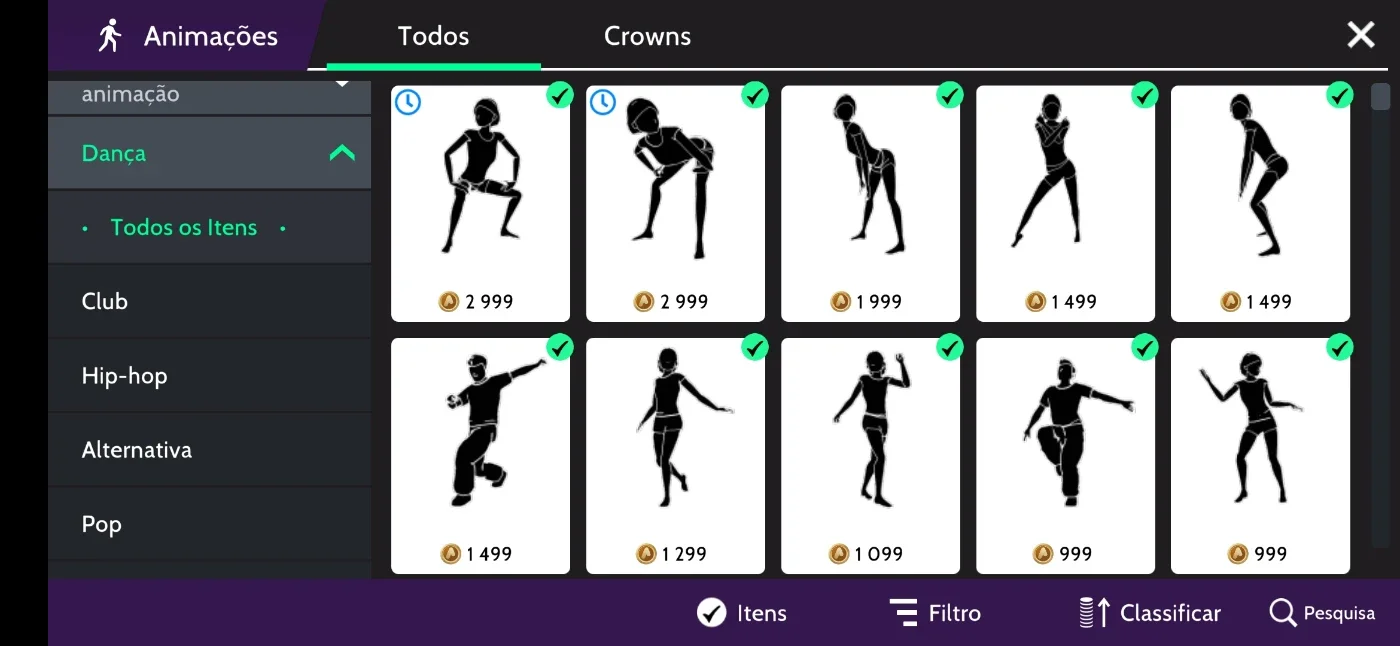Switch to the Todos tab
Screen dimensions: 1400x646
click(433, 36)
